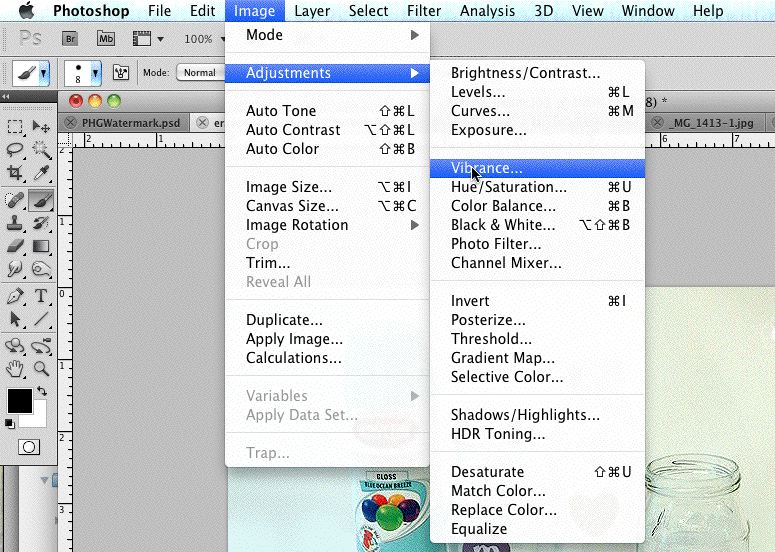Viewport: 775px width, 552px height.
Task: Open the Window menu
Action: point(647,11)
